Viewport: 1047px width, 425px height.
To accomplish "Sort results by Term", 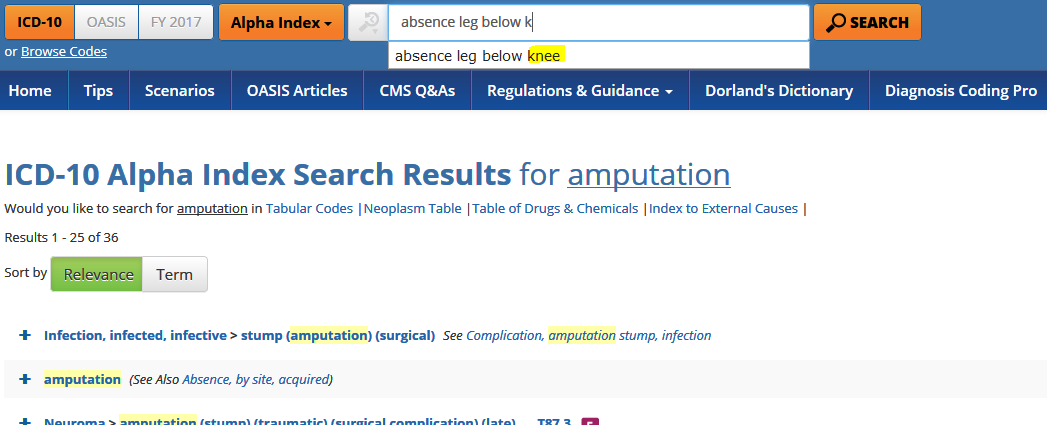I will pyautogui.click(x=174, y=274).
